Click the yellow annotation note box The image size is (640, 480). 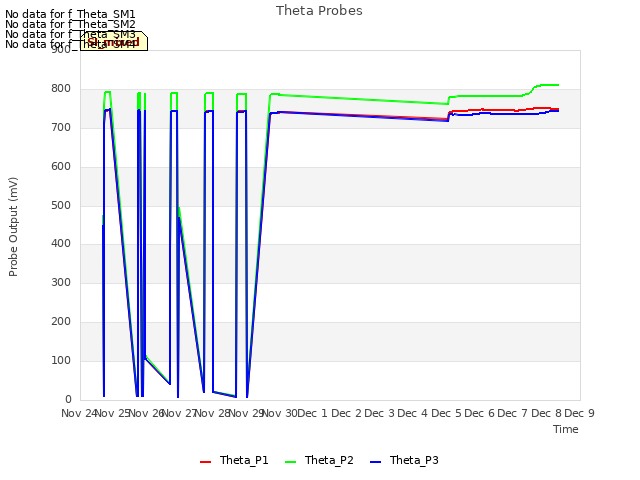tap(114, 41)
